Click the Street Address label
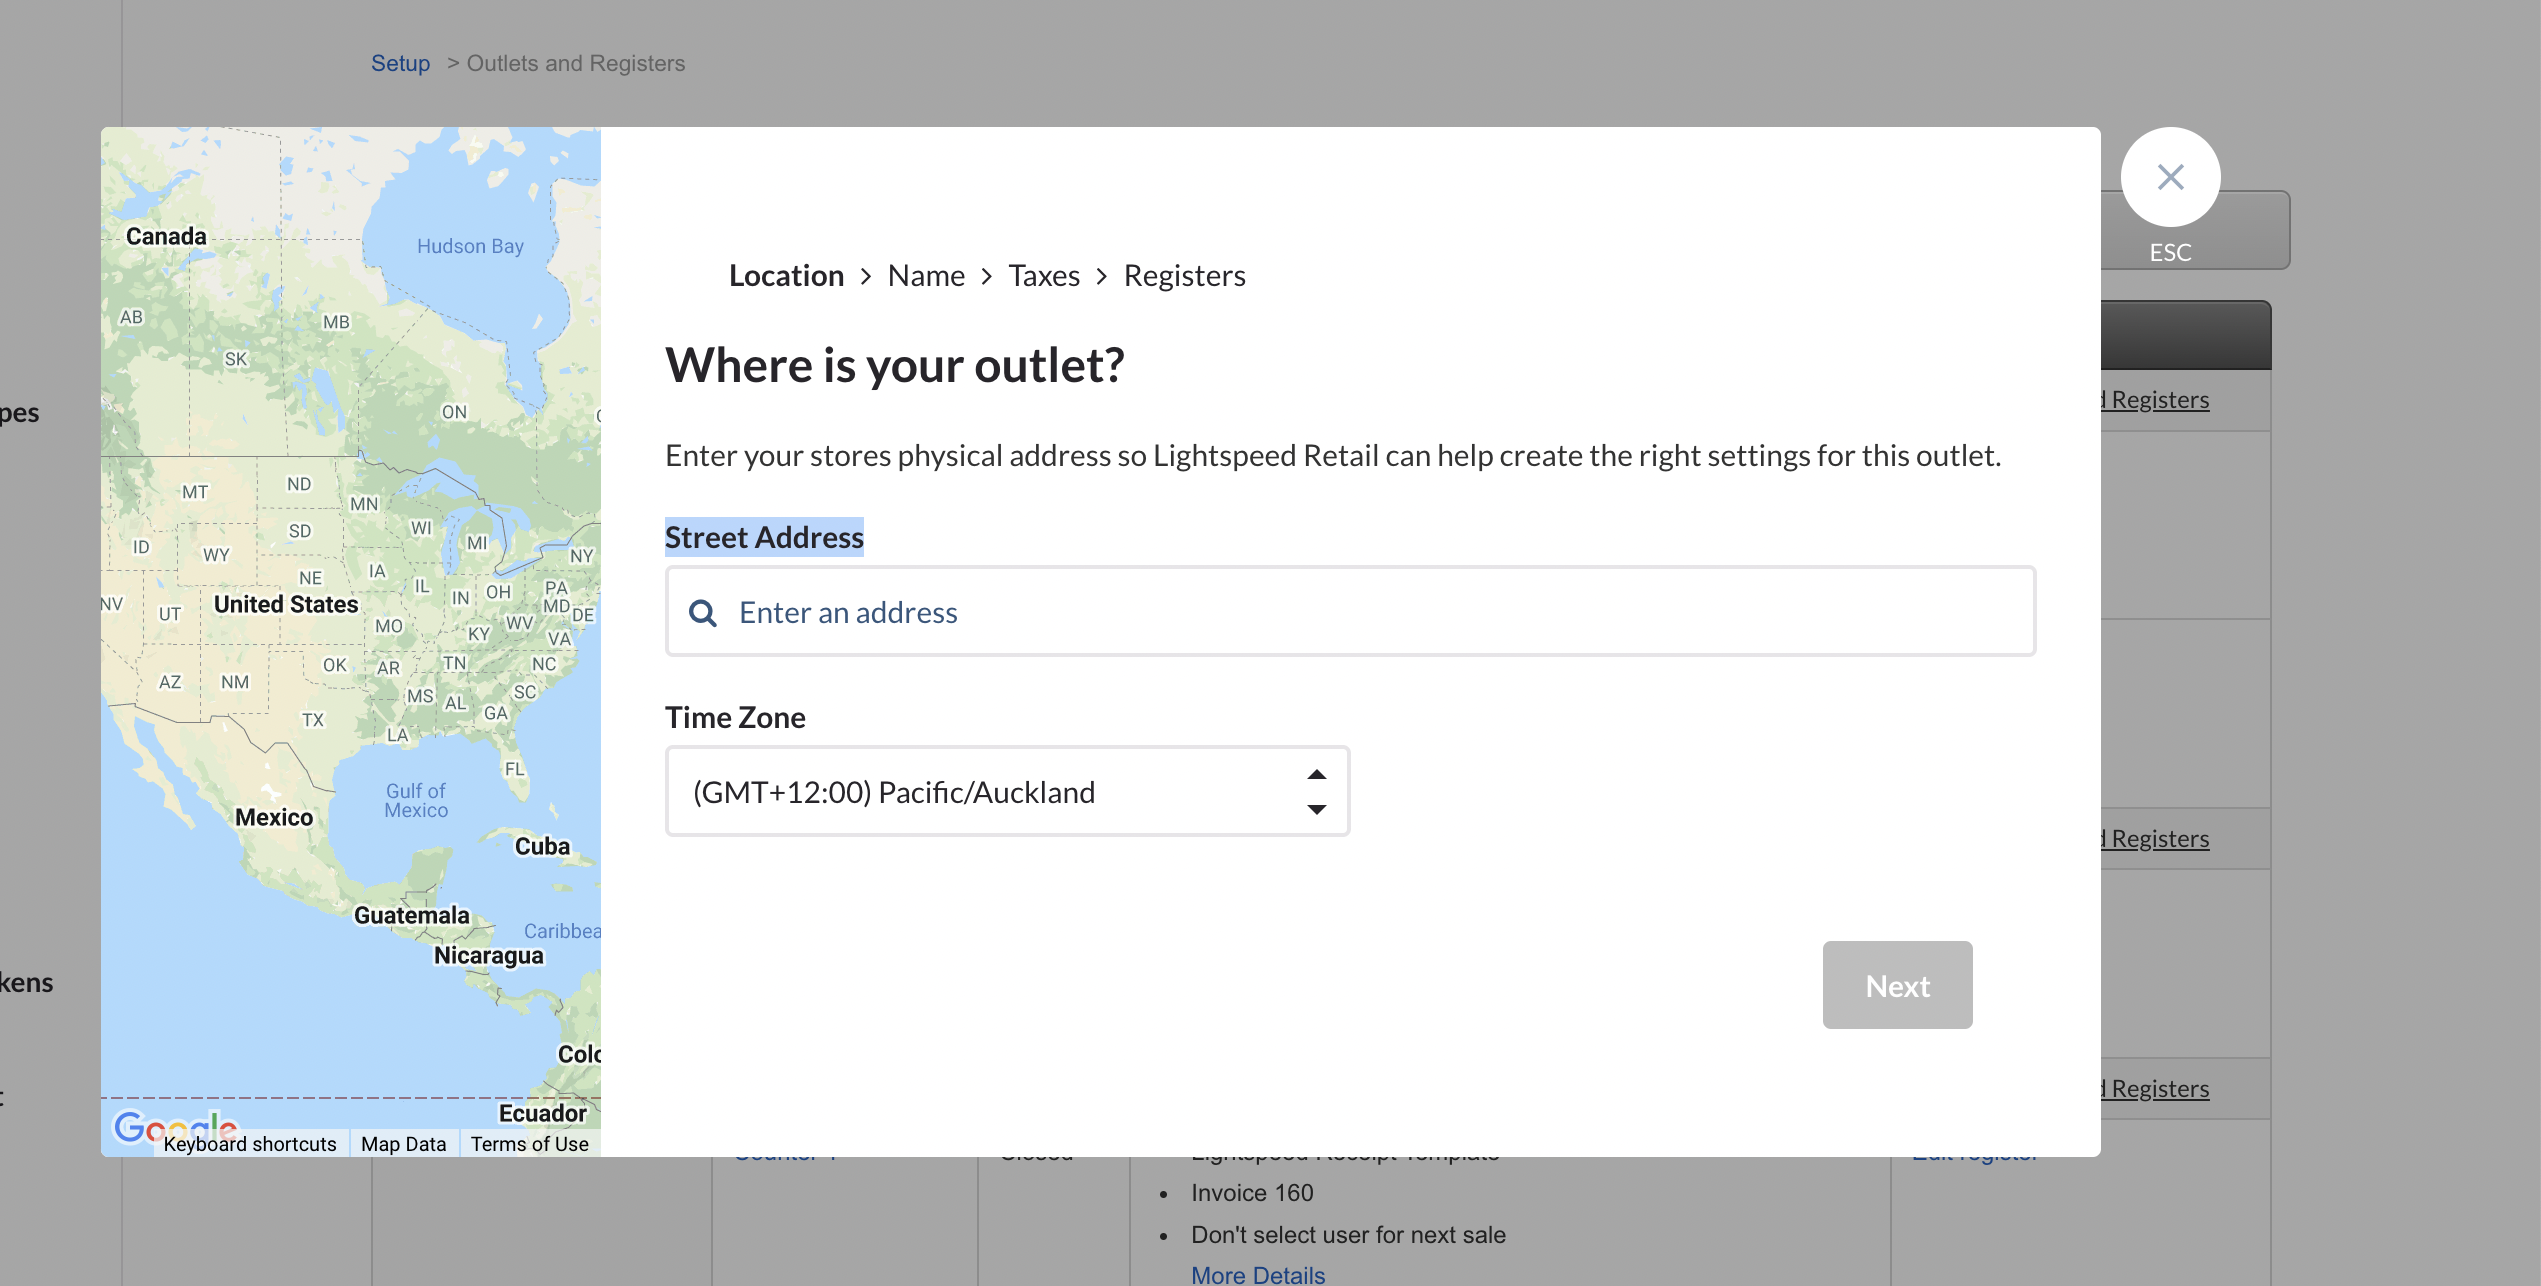 click(764, 537)
